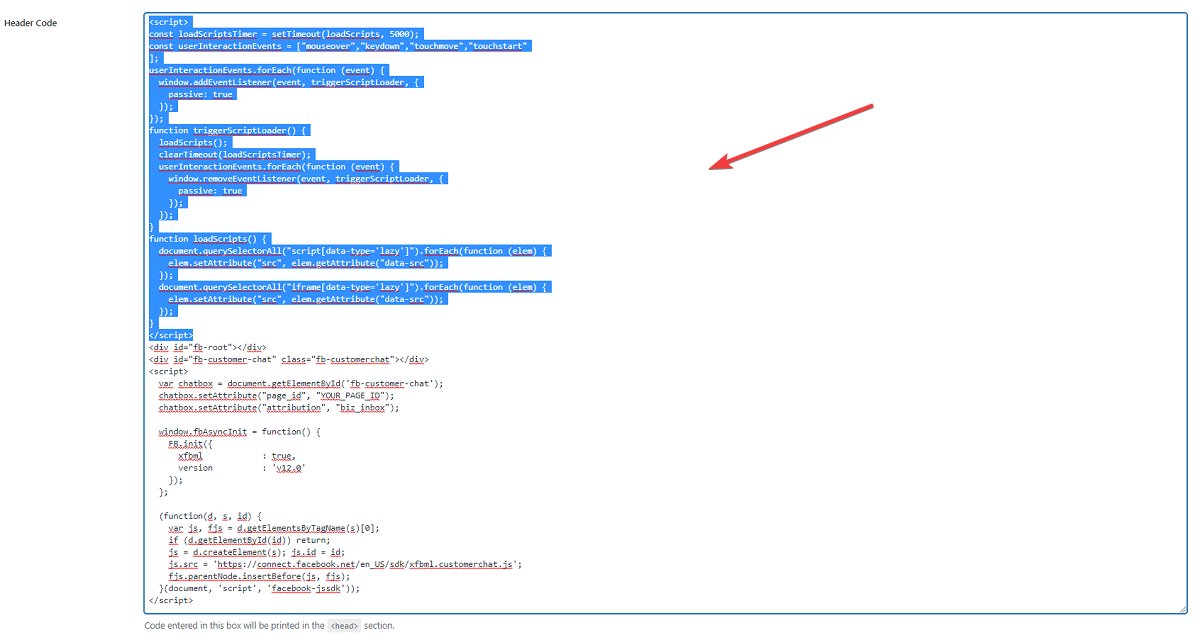Click the head code tag below the box
This screenshot has width=1200, height=640.
click(x=344, y=625)
